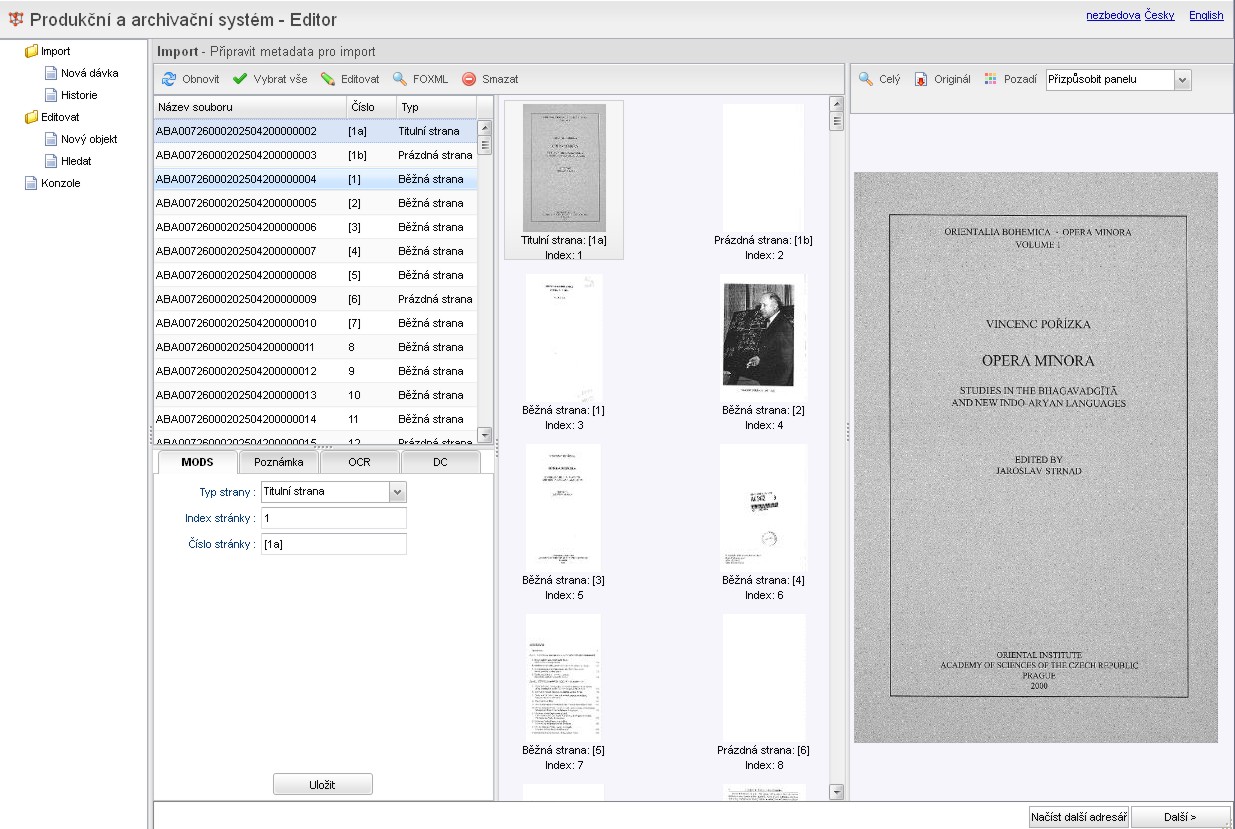Viewport: 1235px width, 829px height.
Task: Select row ABA007260002025042000000005
Action: (315, 203)
